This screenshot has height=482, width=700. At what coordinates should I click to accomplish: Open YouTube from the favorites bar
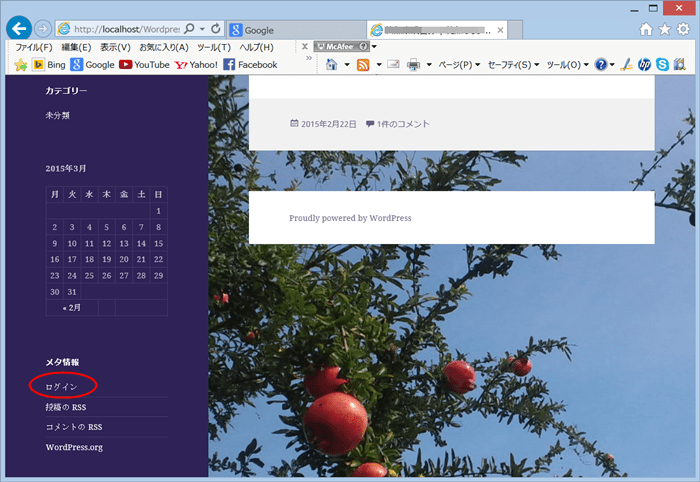pos(144,65)
